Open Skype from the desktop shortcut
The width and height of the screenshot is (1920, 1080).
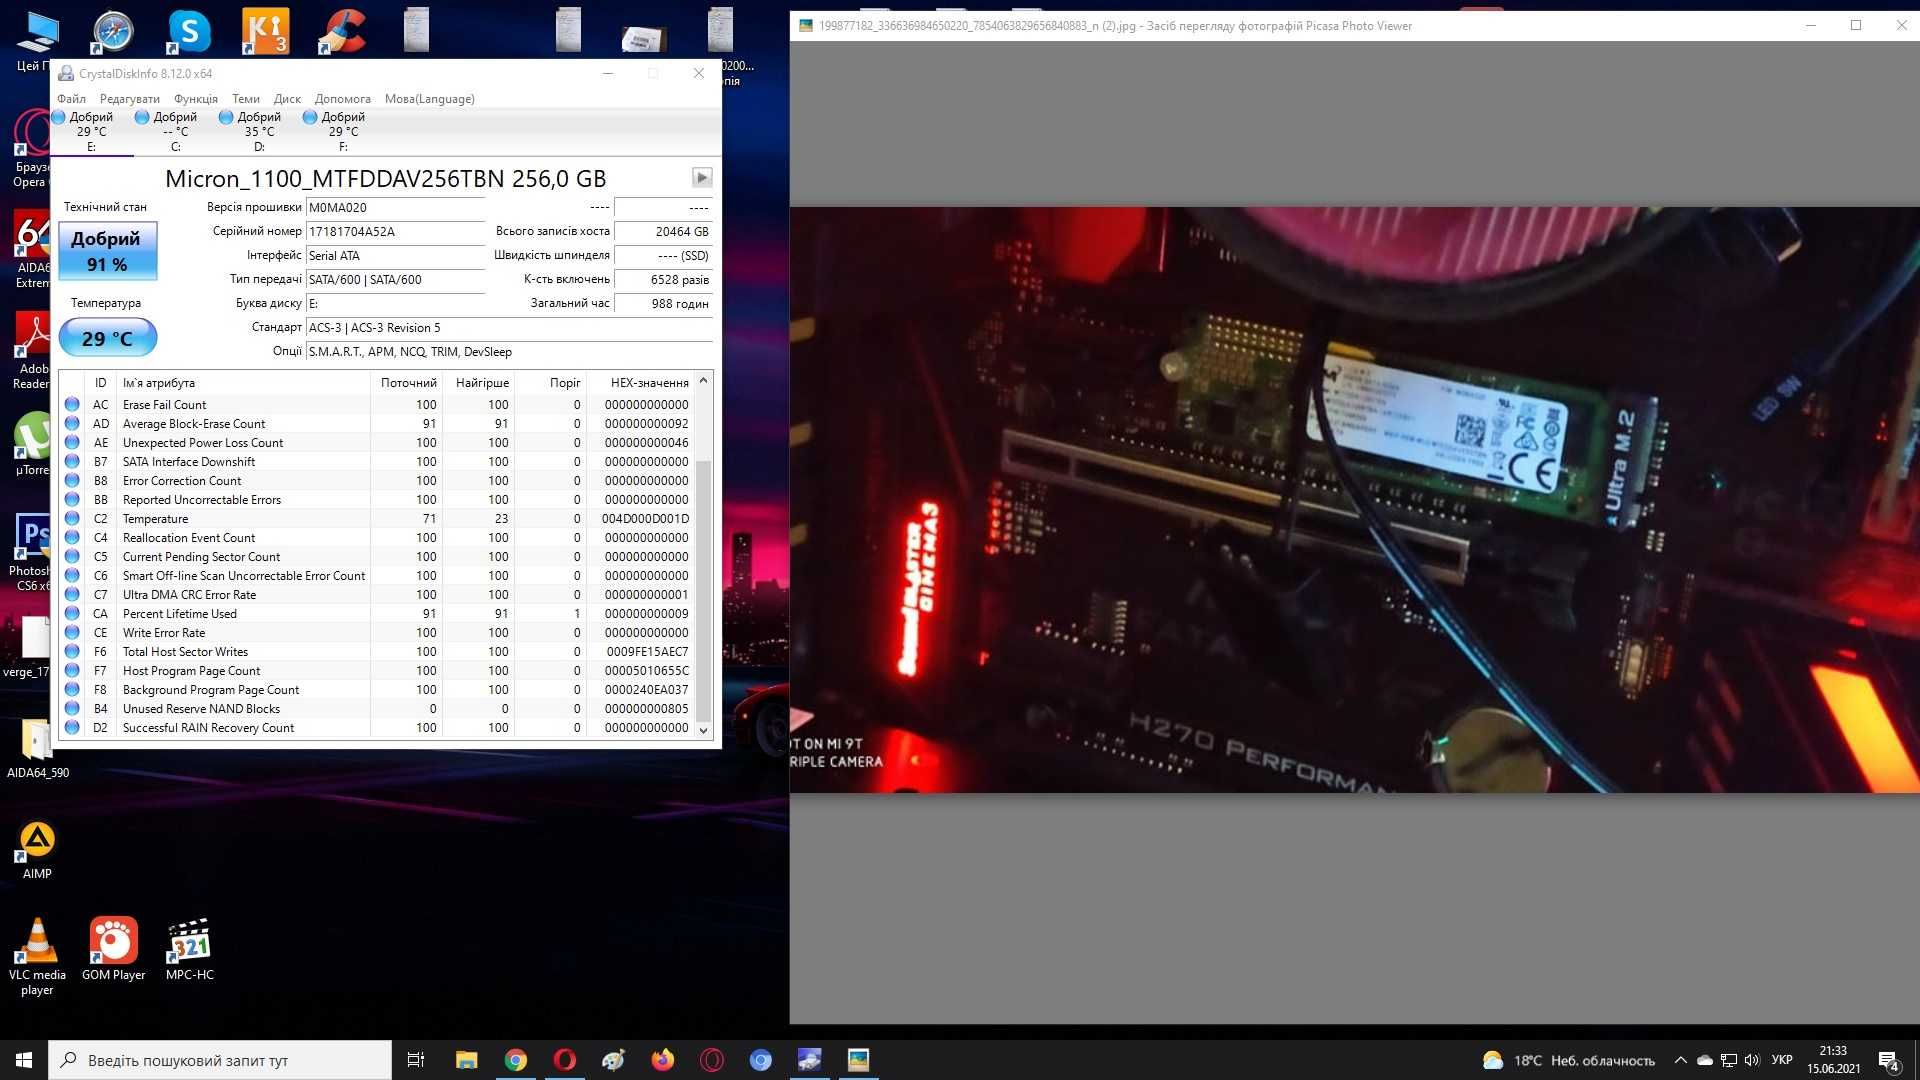(188, 31)
